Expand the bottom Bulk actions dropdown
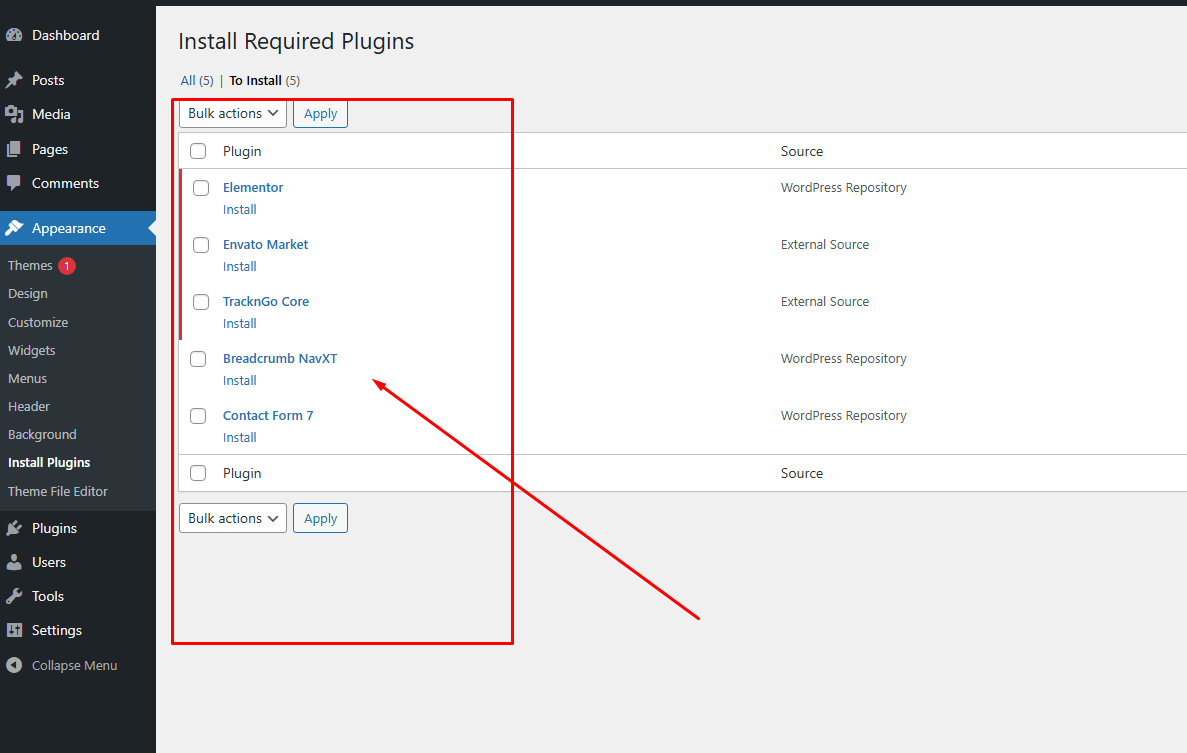This screenshot has width=1187, height=753. 233,518
